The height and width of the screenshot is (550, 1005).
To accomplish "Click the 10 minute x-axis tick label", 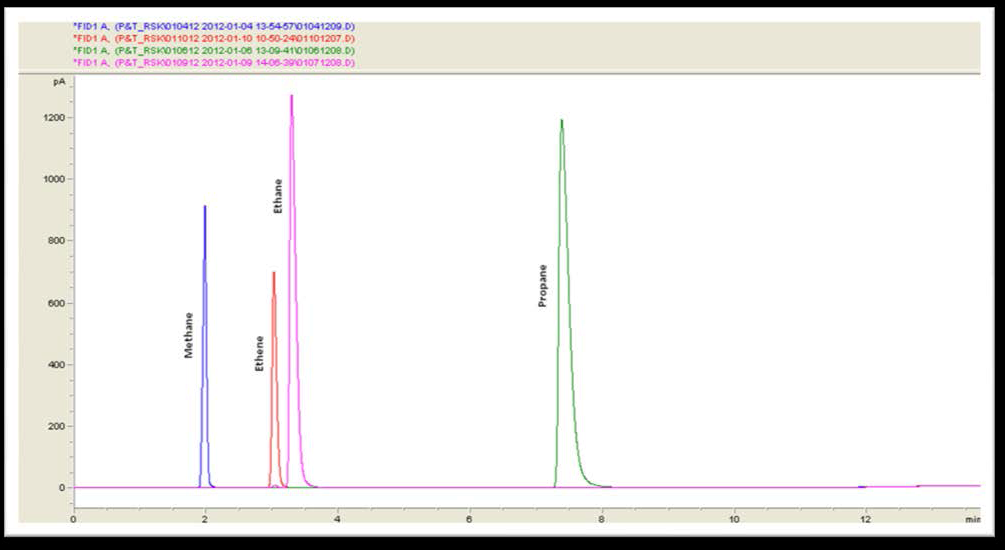I will point(733,518).
